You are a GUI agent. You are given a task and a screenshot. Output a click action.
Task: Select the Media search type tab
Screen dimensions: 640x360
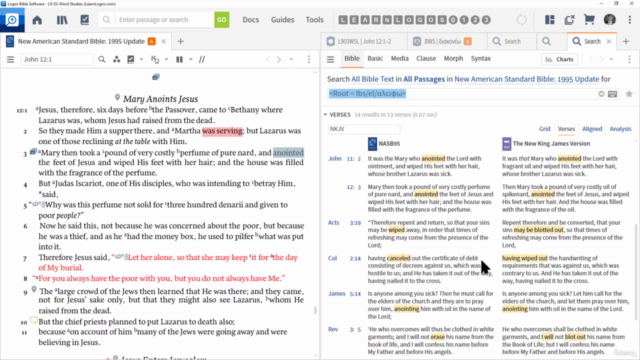point(400,58)
